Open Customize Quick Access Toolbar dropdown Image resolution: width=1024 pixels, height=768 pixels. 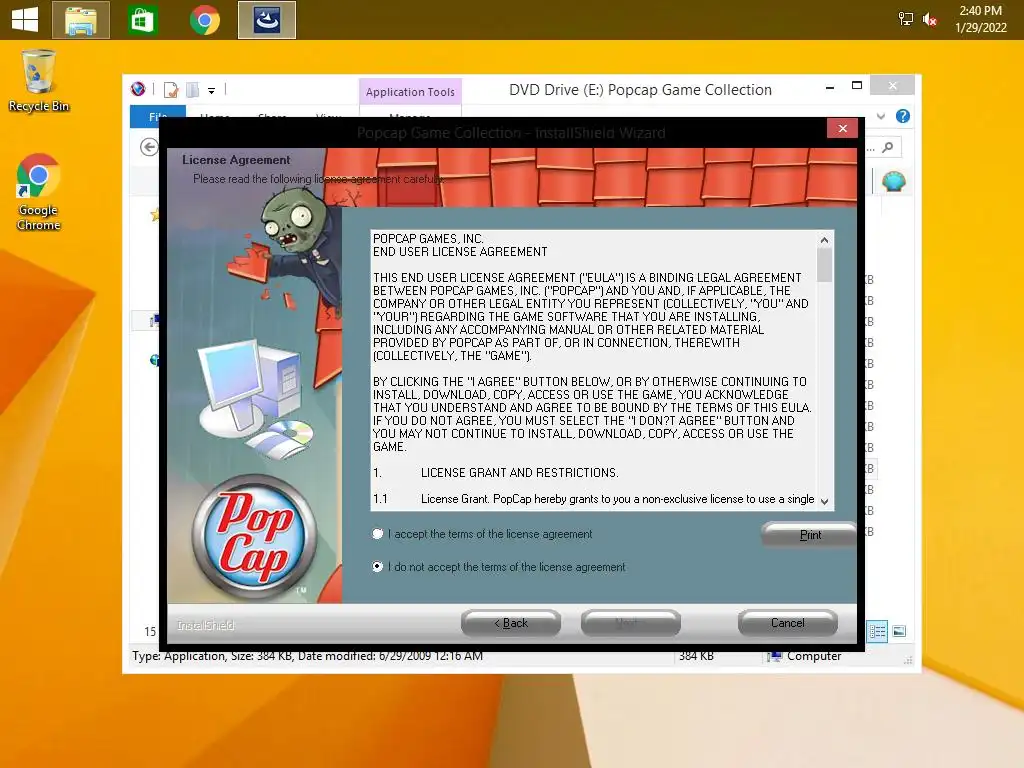212,91
